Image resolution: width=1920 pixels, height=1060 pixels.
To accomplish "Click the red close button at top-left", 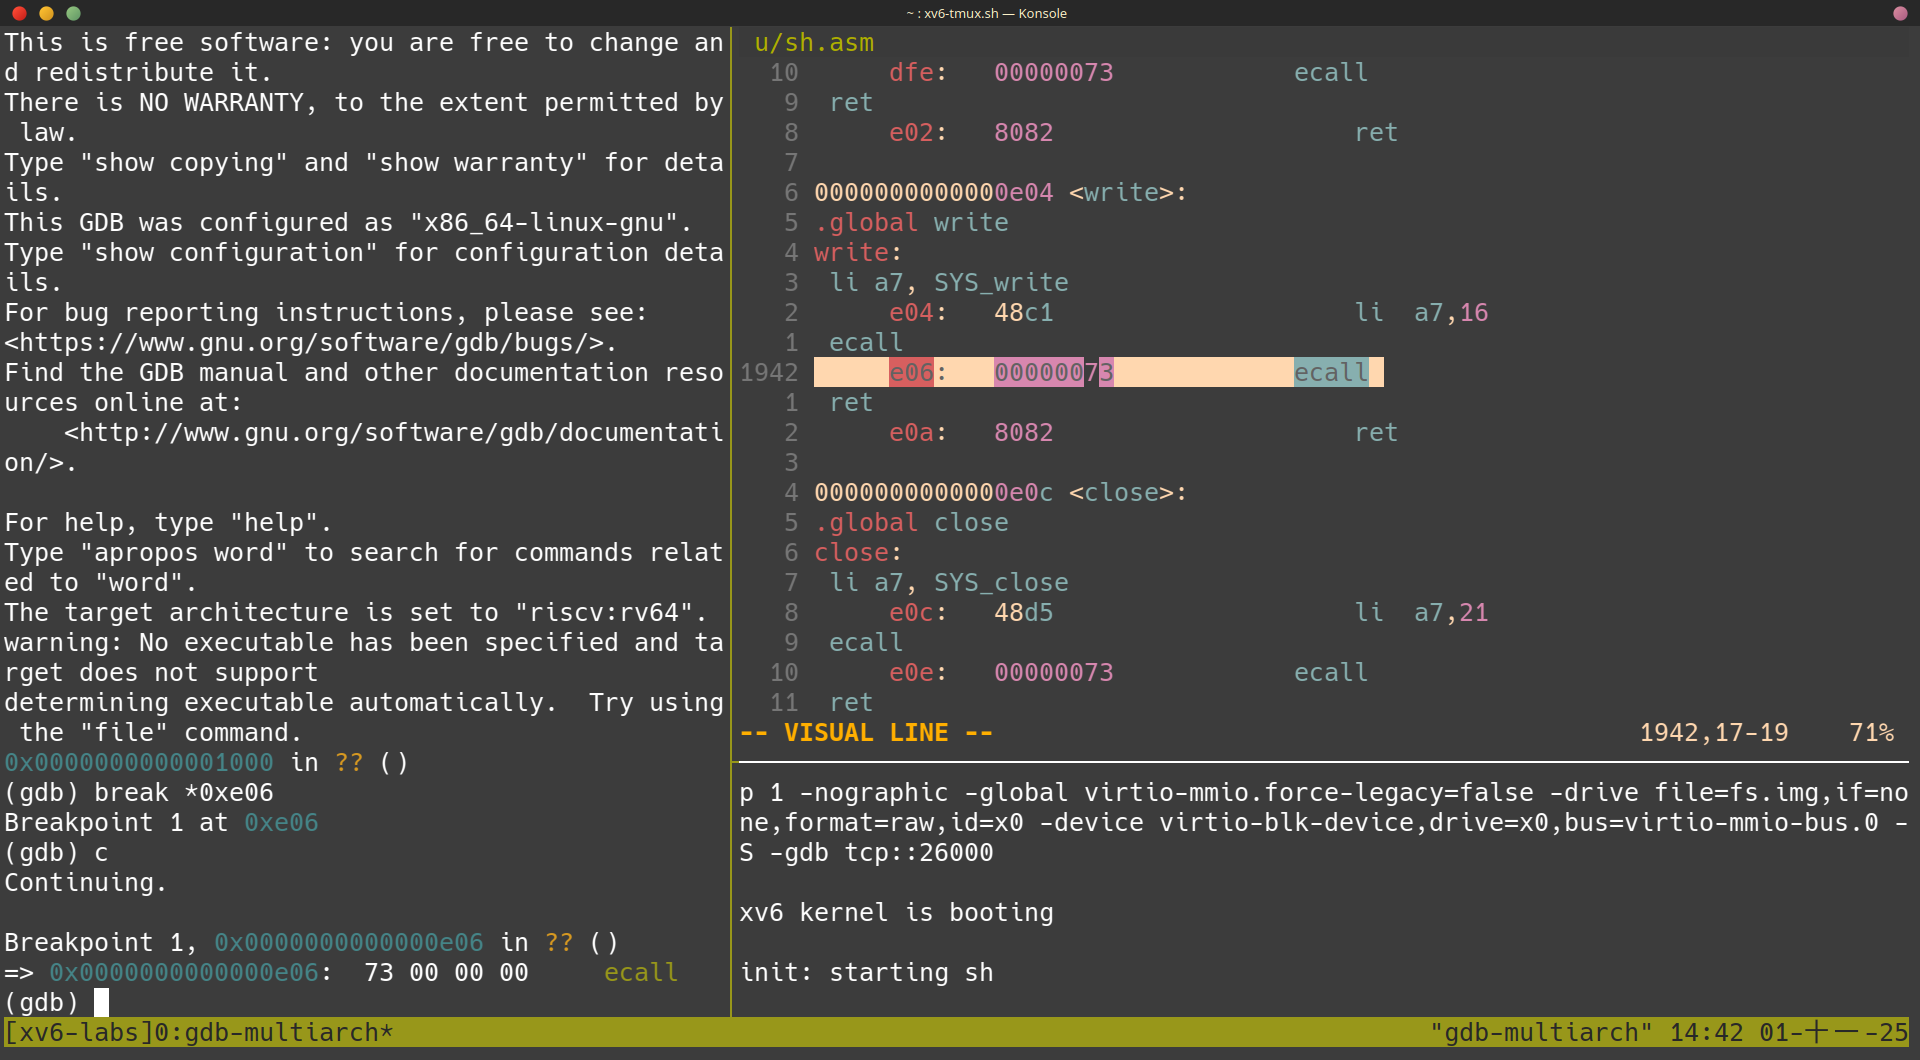I will [19, 13].
